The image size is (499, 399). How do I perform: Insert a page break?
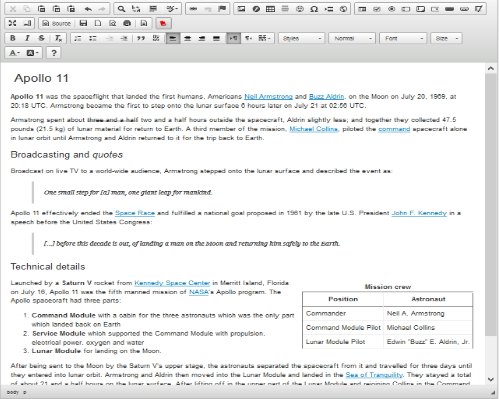point(329,9)
